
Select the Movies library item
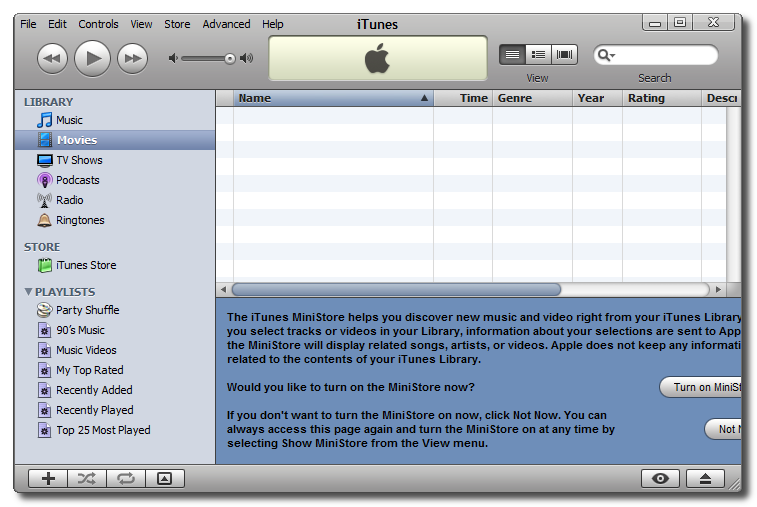[x=115, y=140]
